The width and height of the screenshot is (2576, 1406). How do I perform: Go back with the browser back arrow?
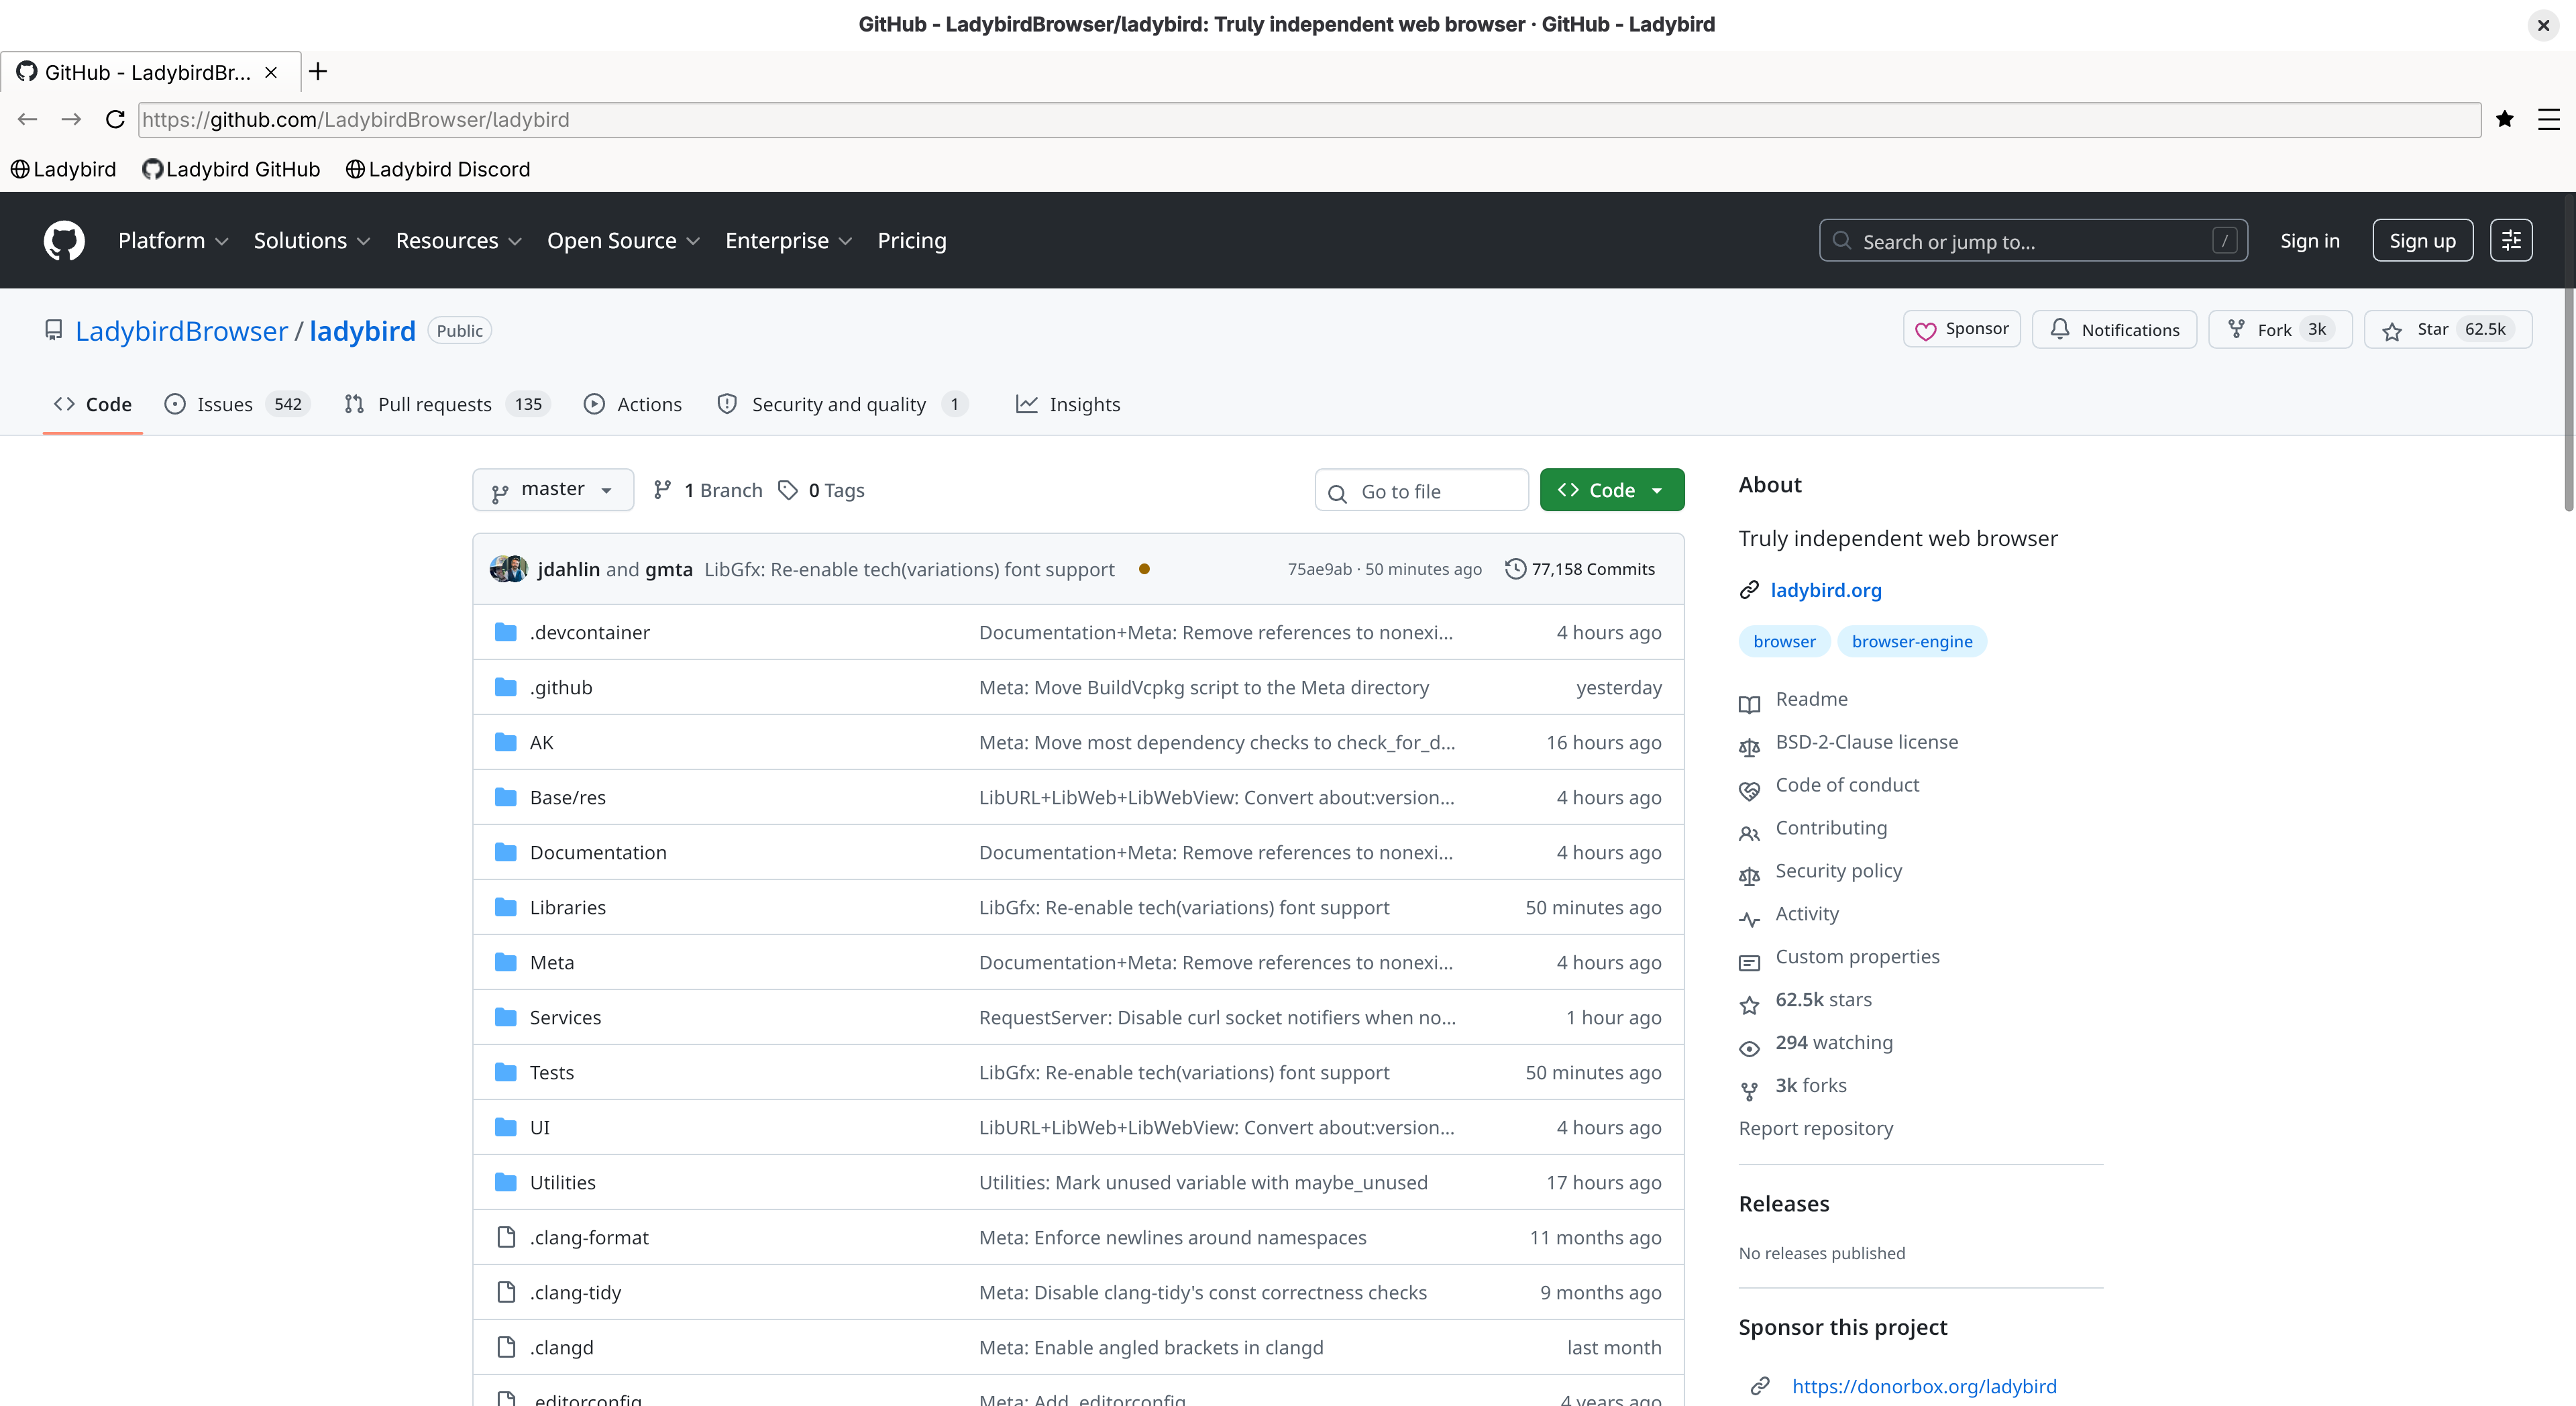coord(27,119)
